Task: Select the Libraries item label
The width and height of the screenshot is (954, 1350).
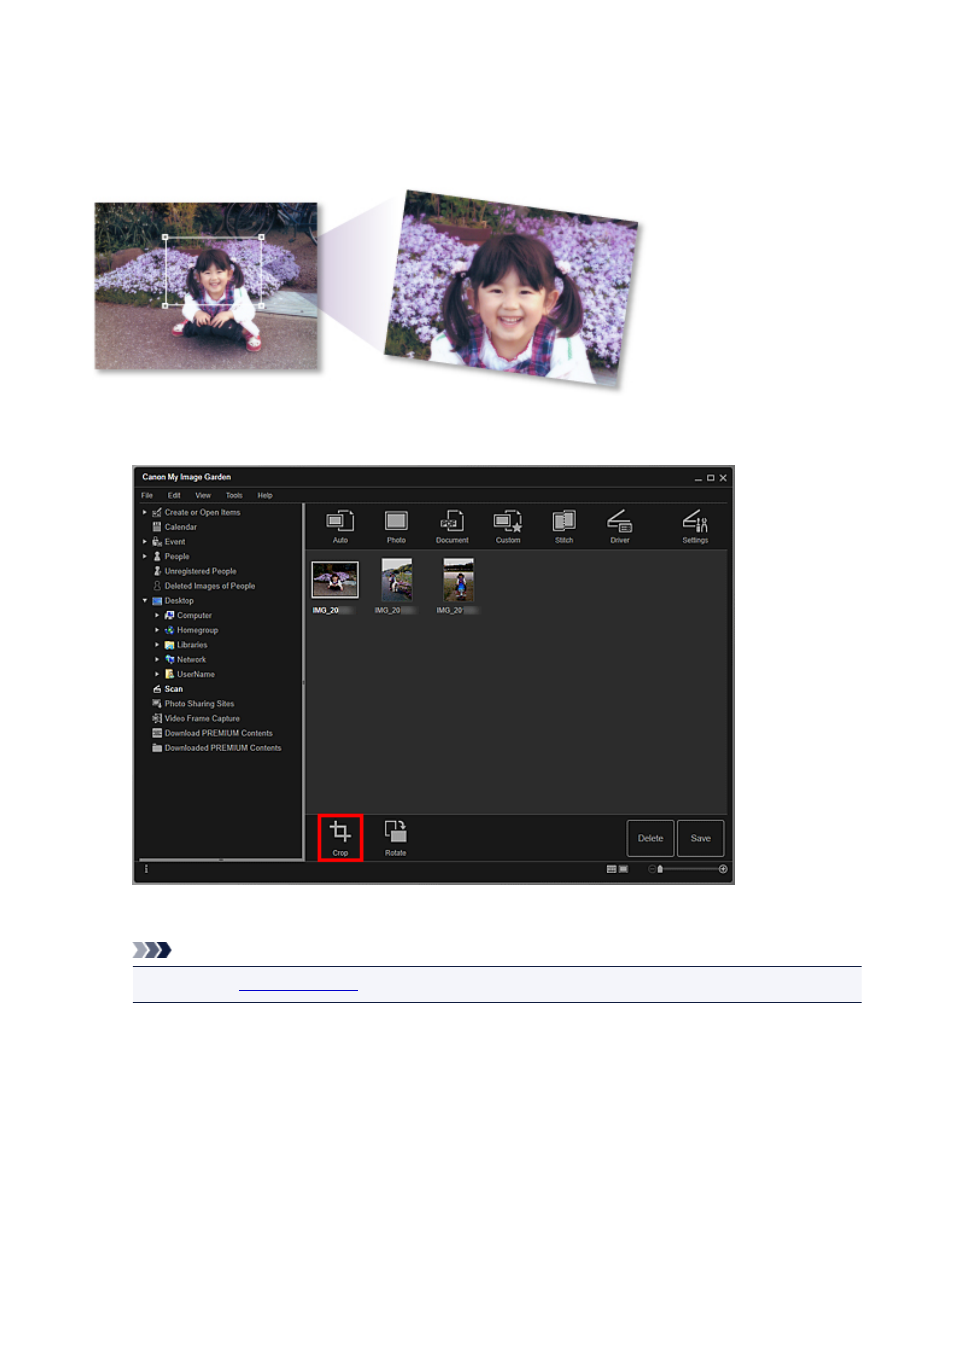Action: click(192, 645)
